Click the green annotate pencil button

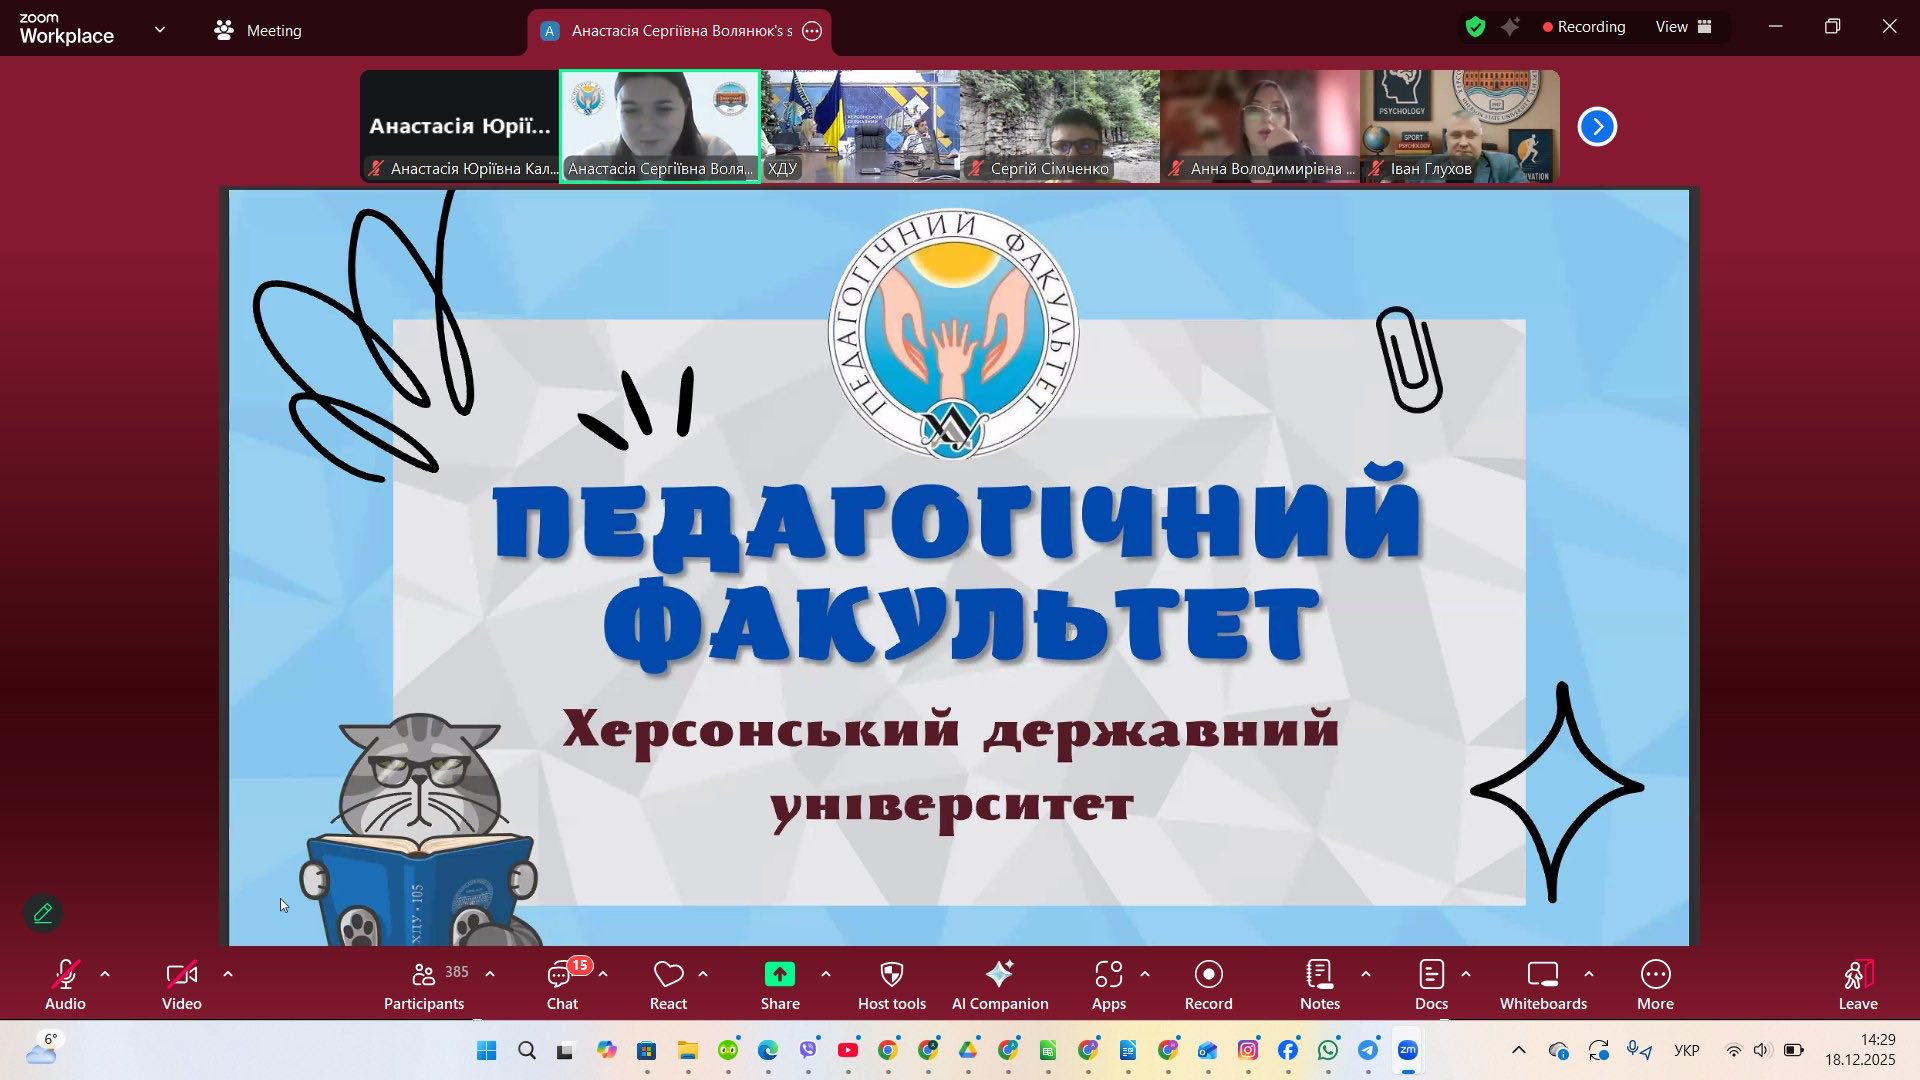point(43,913)
